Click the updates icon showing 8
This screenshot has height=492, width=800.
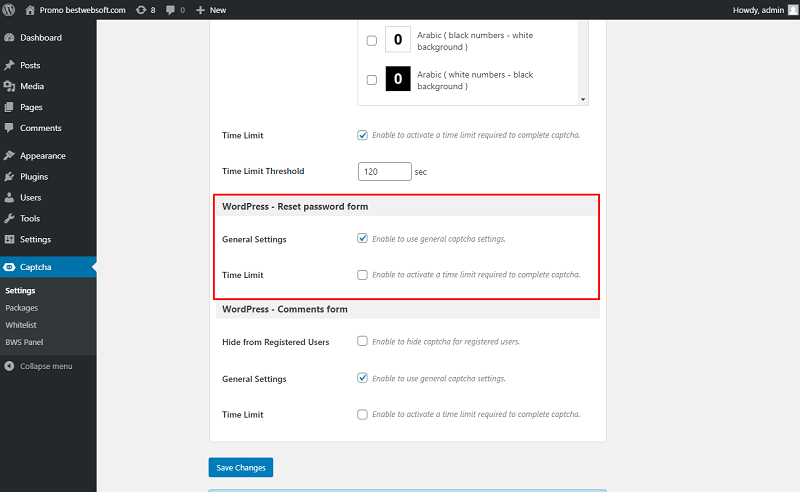[x=141, y=10]
